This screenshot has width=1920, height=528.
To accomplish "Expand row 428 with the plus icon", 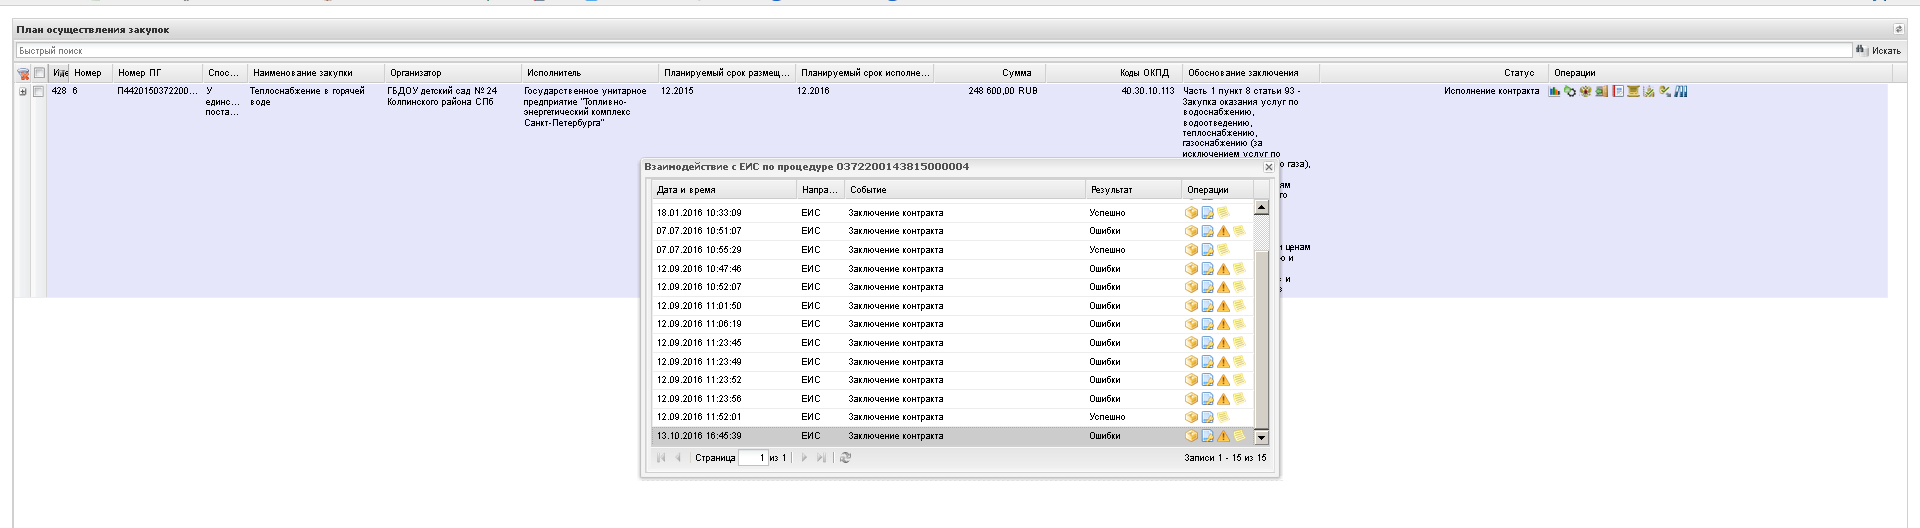I will 23,91.
